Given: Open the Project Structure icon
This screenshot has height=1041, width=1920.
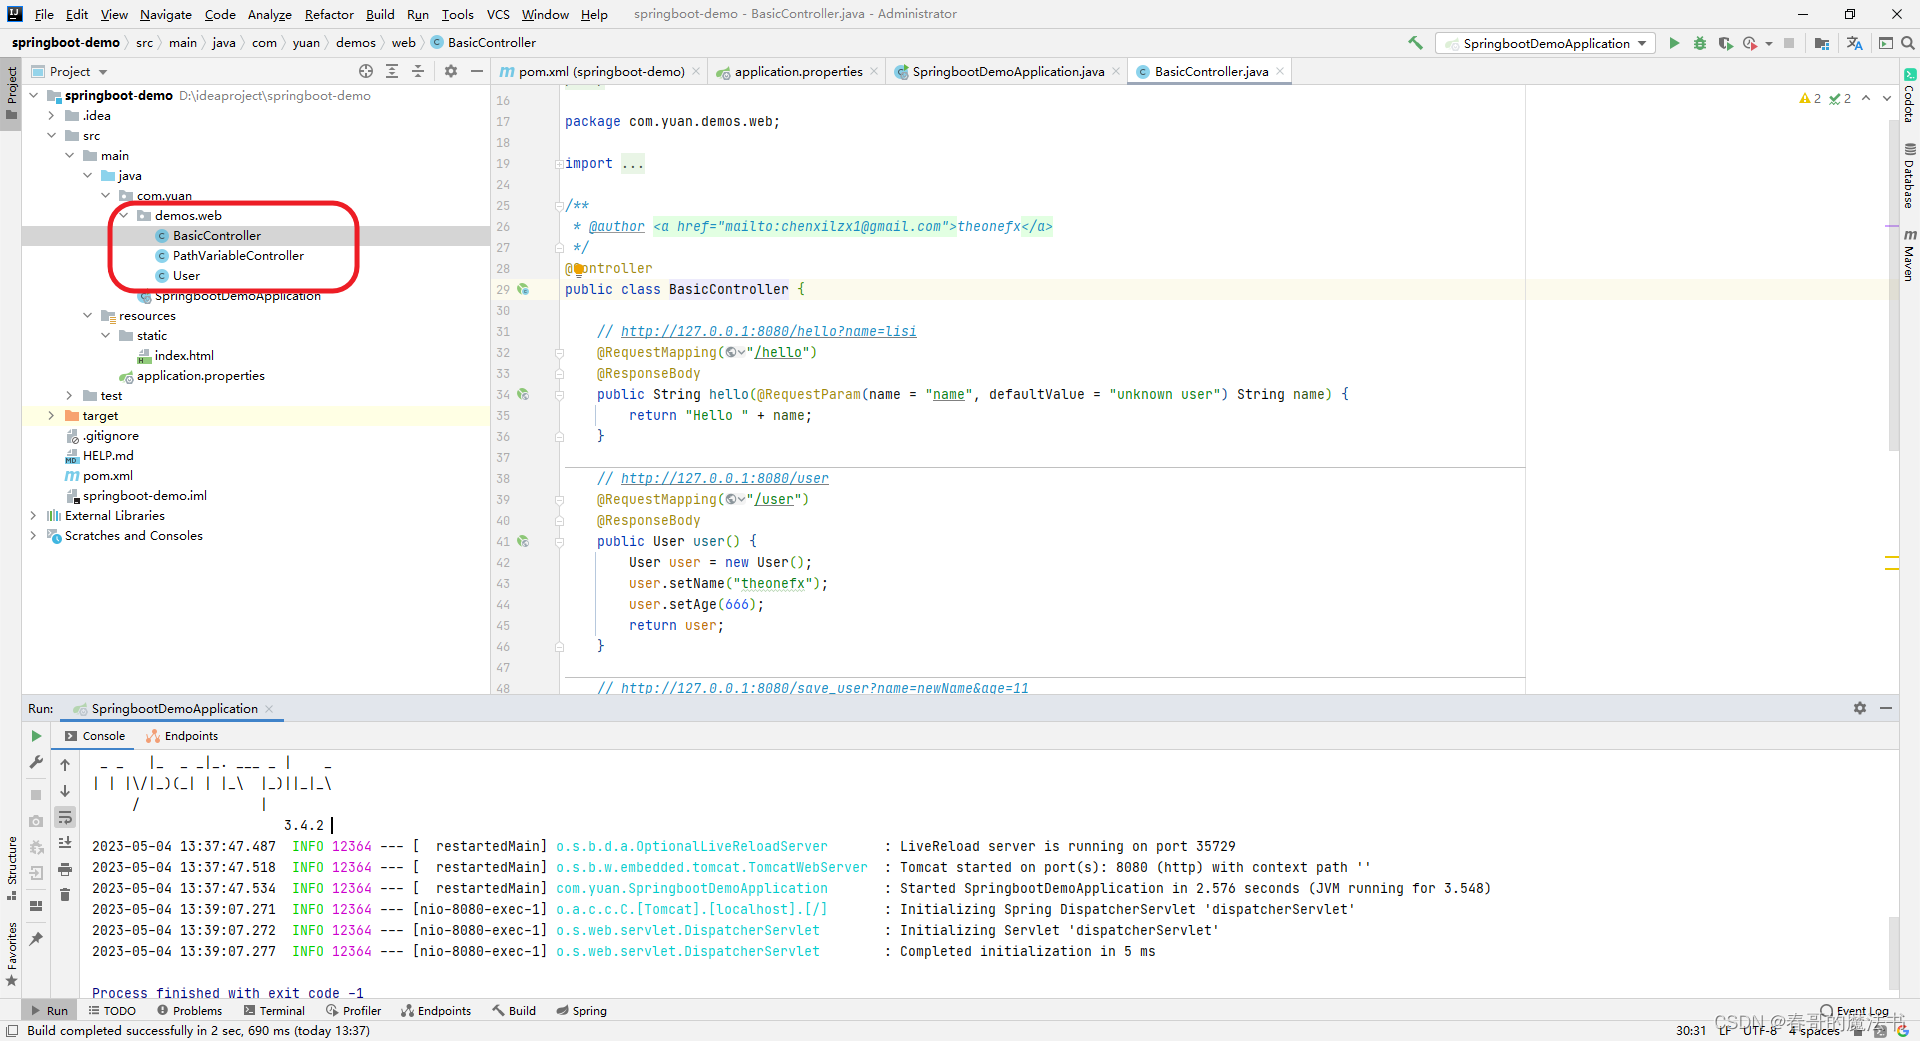Looking at the screenshot, I should [1822, 43].
